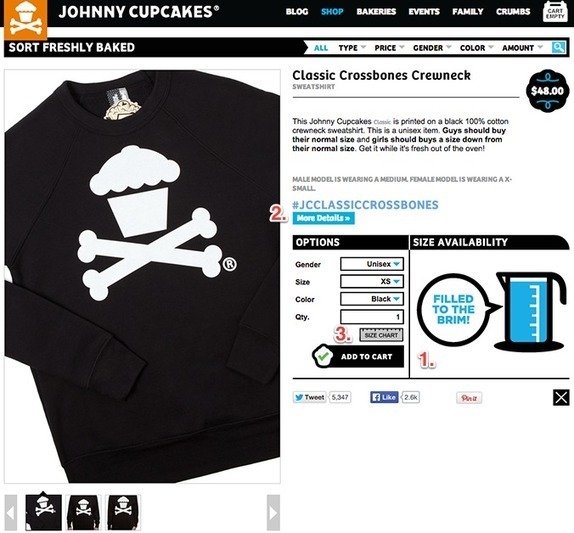Click the measuring cup availability icon
Viewport: 574px width, 533px height.
coord(530,312)
